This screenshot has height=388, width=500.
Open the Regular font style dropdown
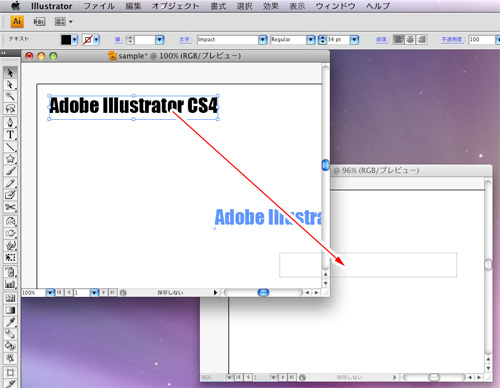(311, 40)
